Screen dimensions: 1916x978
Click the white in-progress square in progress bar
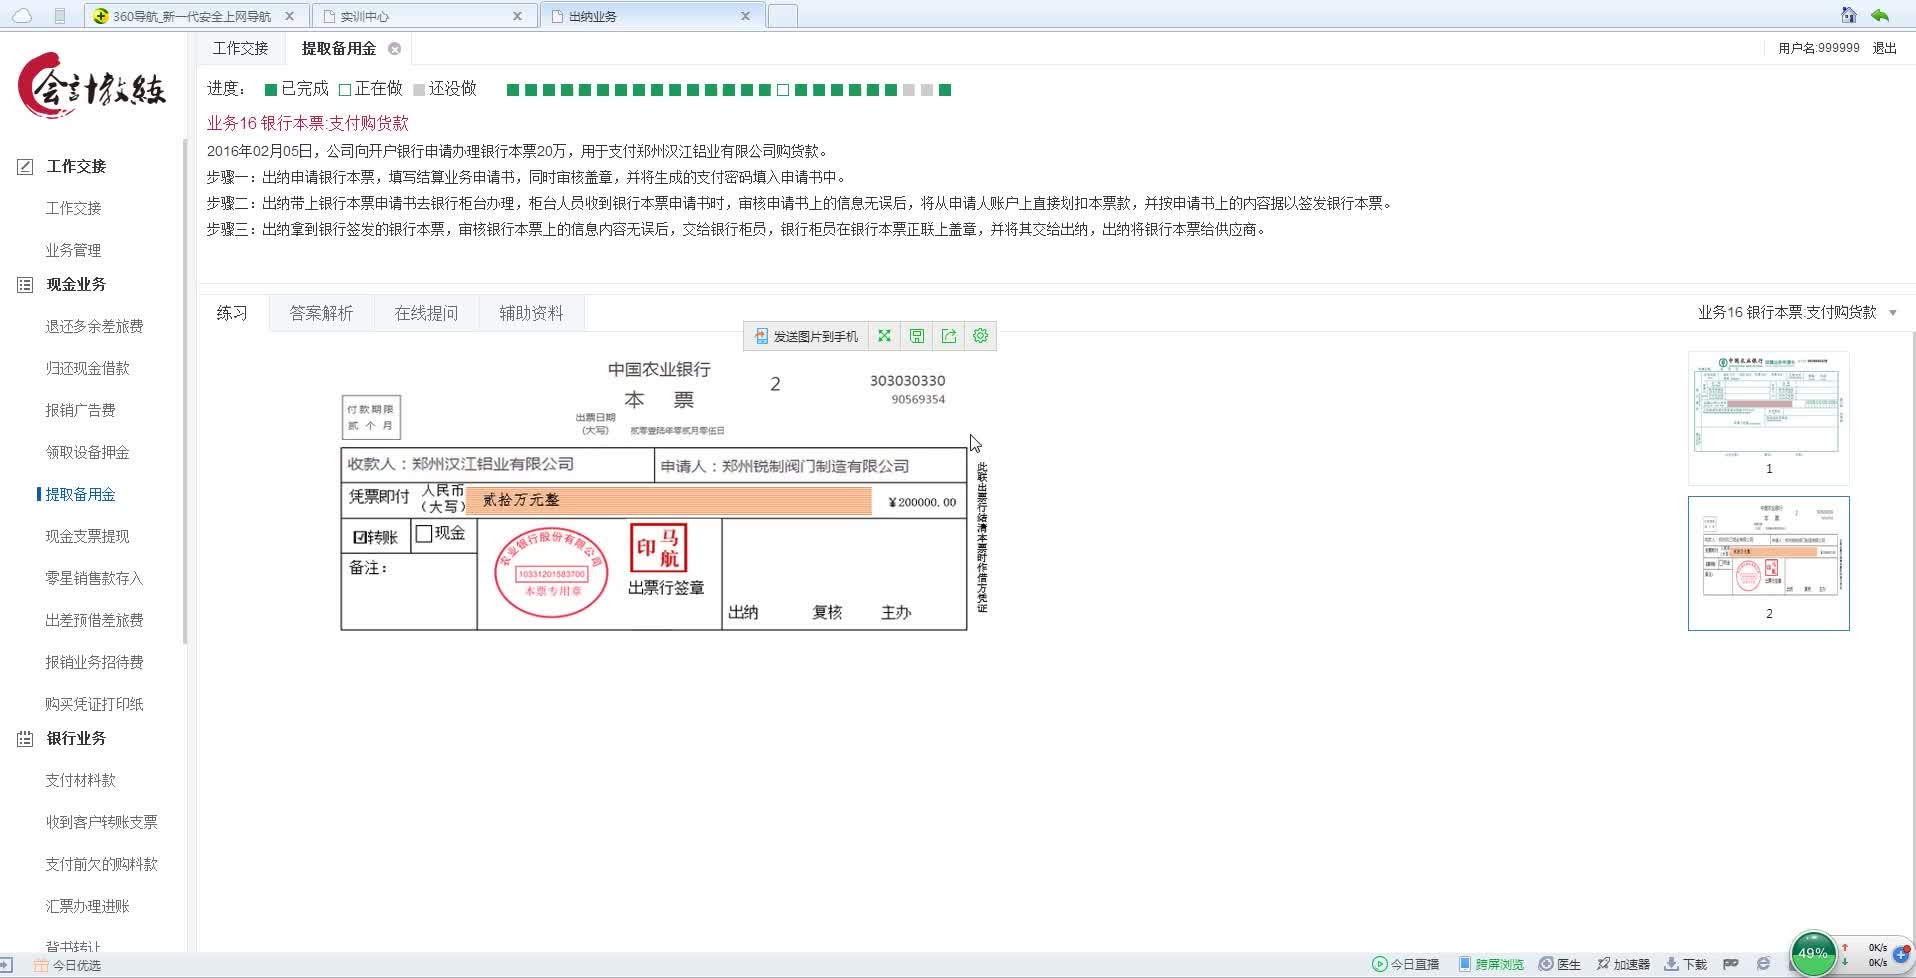point(783,90)
